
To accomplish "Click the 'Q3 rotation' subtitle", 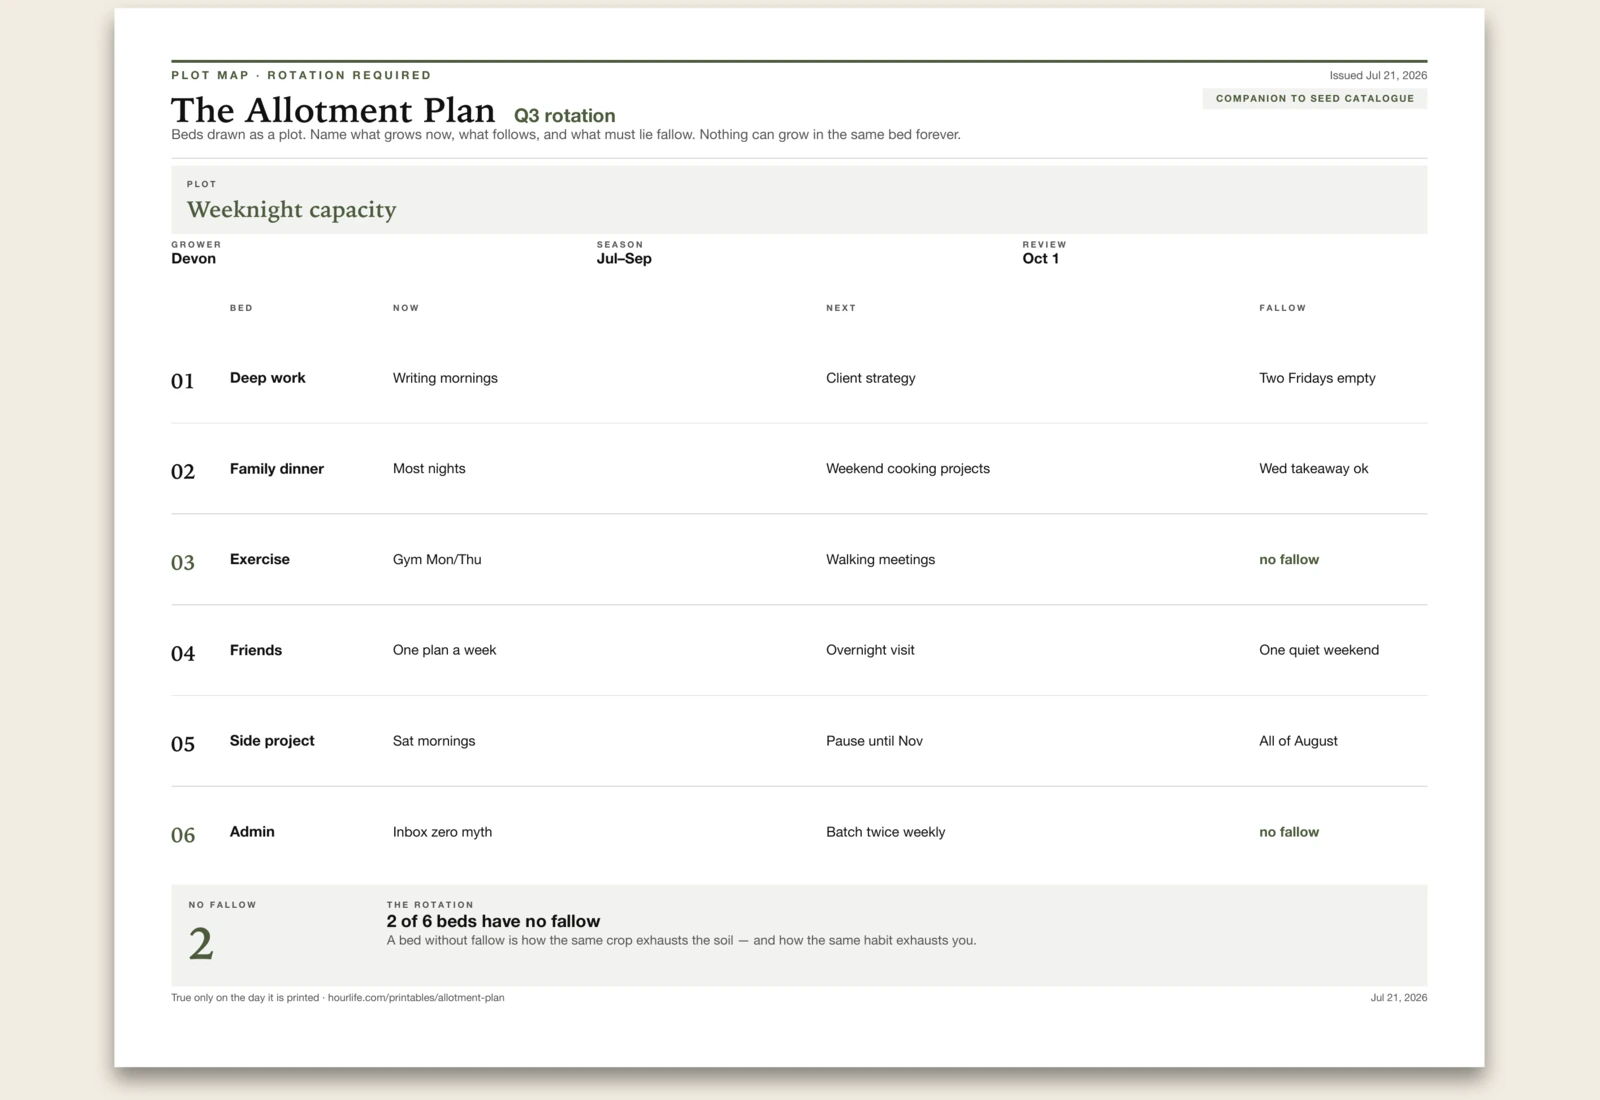I will coord(564,115).
